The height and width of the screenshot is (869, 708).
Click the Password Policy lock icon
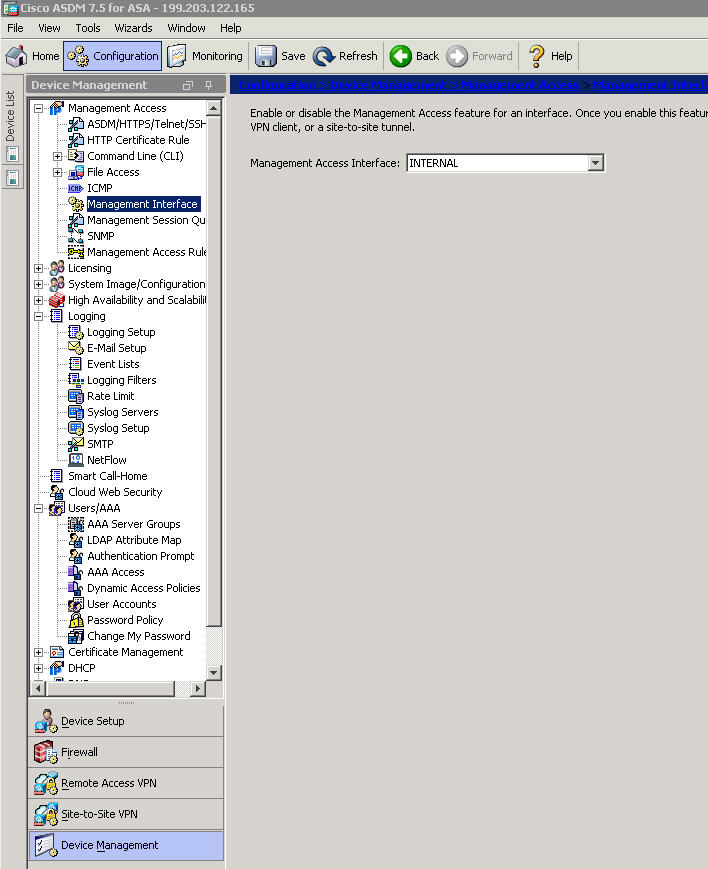pos(75,620)
